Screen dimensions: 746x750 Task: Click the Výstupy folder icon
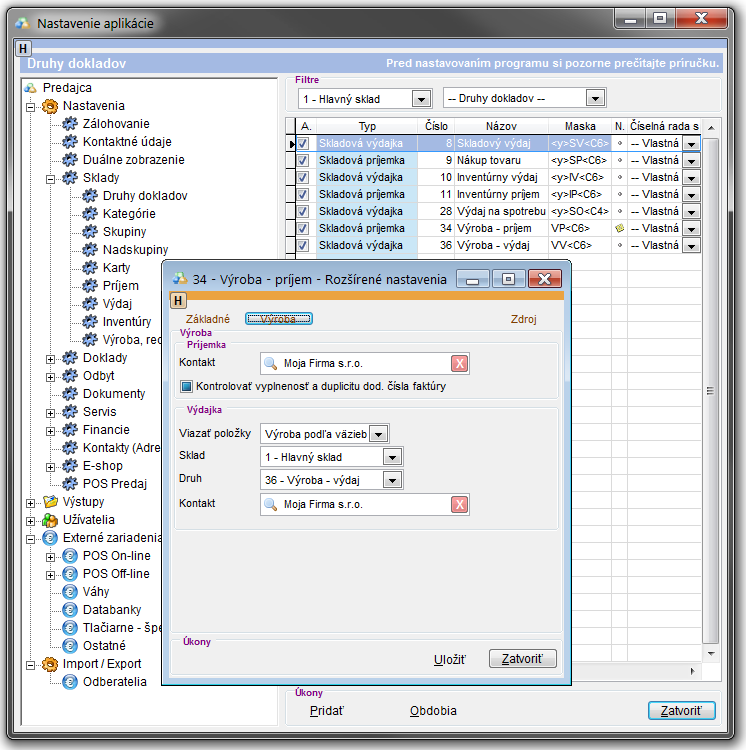coord(49,502)
